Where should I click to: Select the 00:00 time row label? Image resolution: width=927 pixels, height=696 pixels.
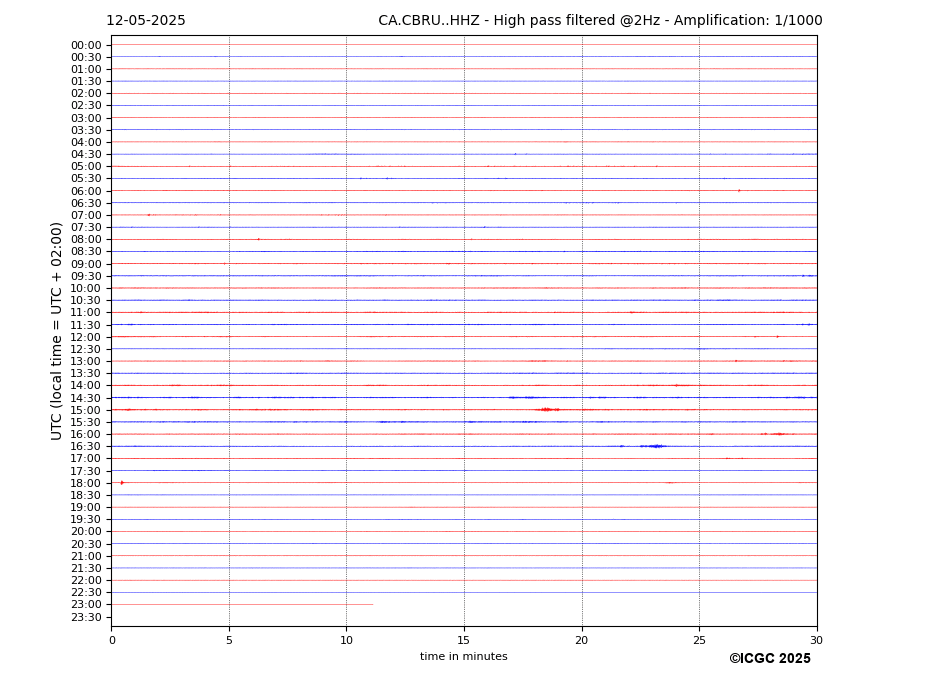pos(86,46)
